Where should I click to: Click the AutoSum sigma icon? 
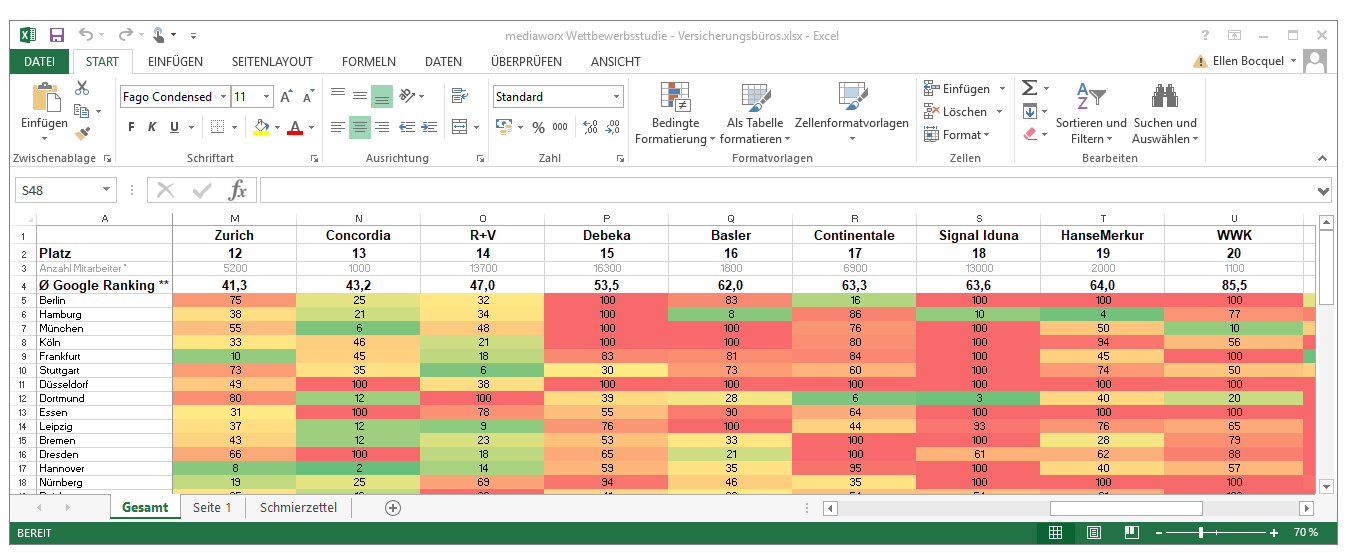[1030, 89]
